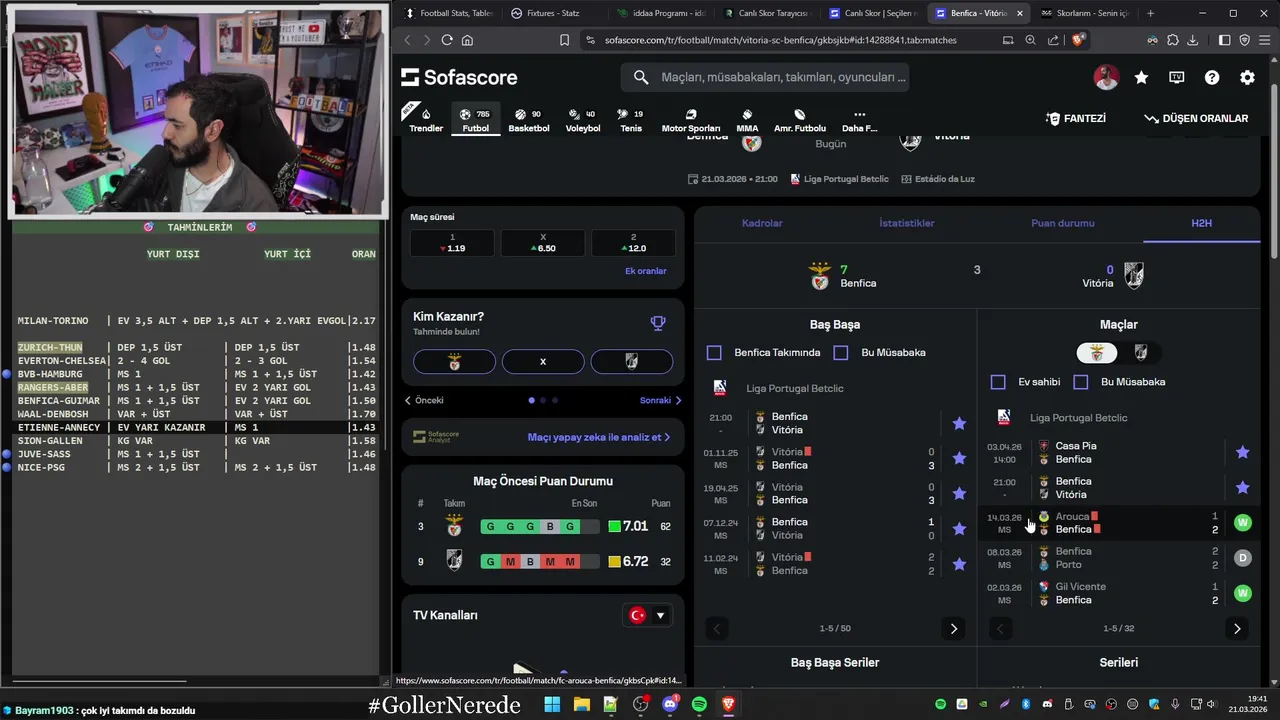Screen dimensions: 1280x720
Task: Click Vitória's yellow 6.72 rating badge
Action: point(629,562)
